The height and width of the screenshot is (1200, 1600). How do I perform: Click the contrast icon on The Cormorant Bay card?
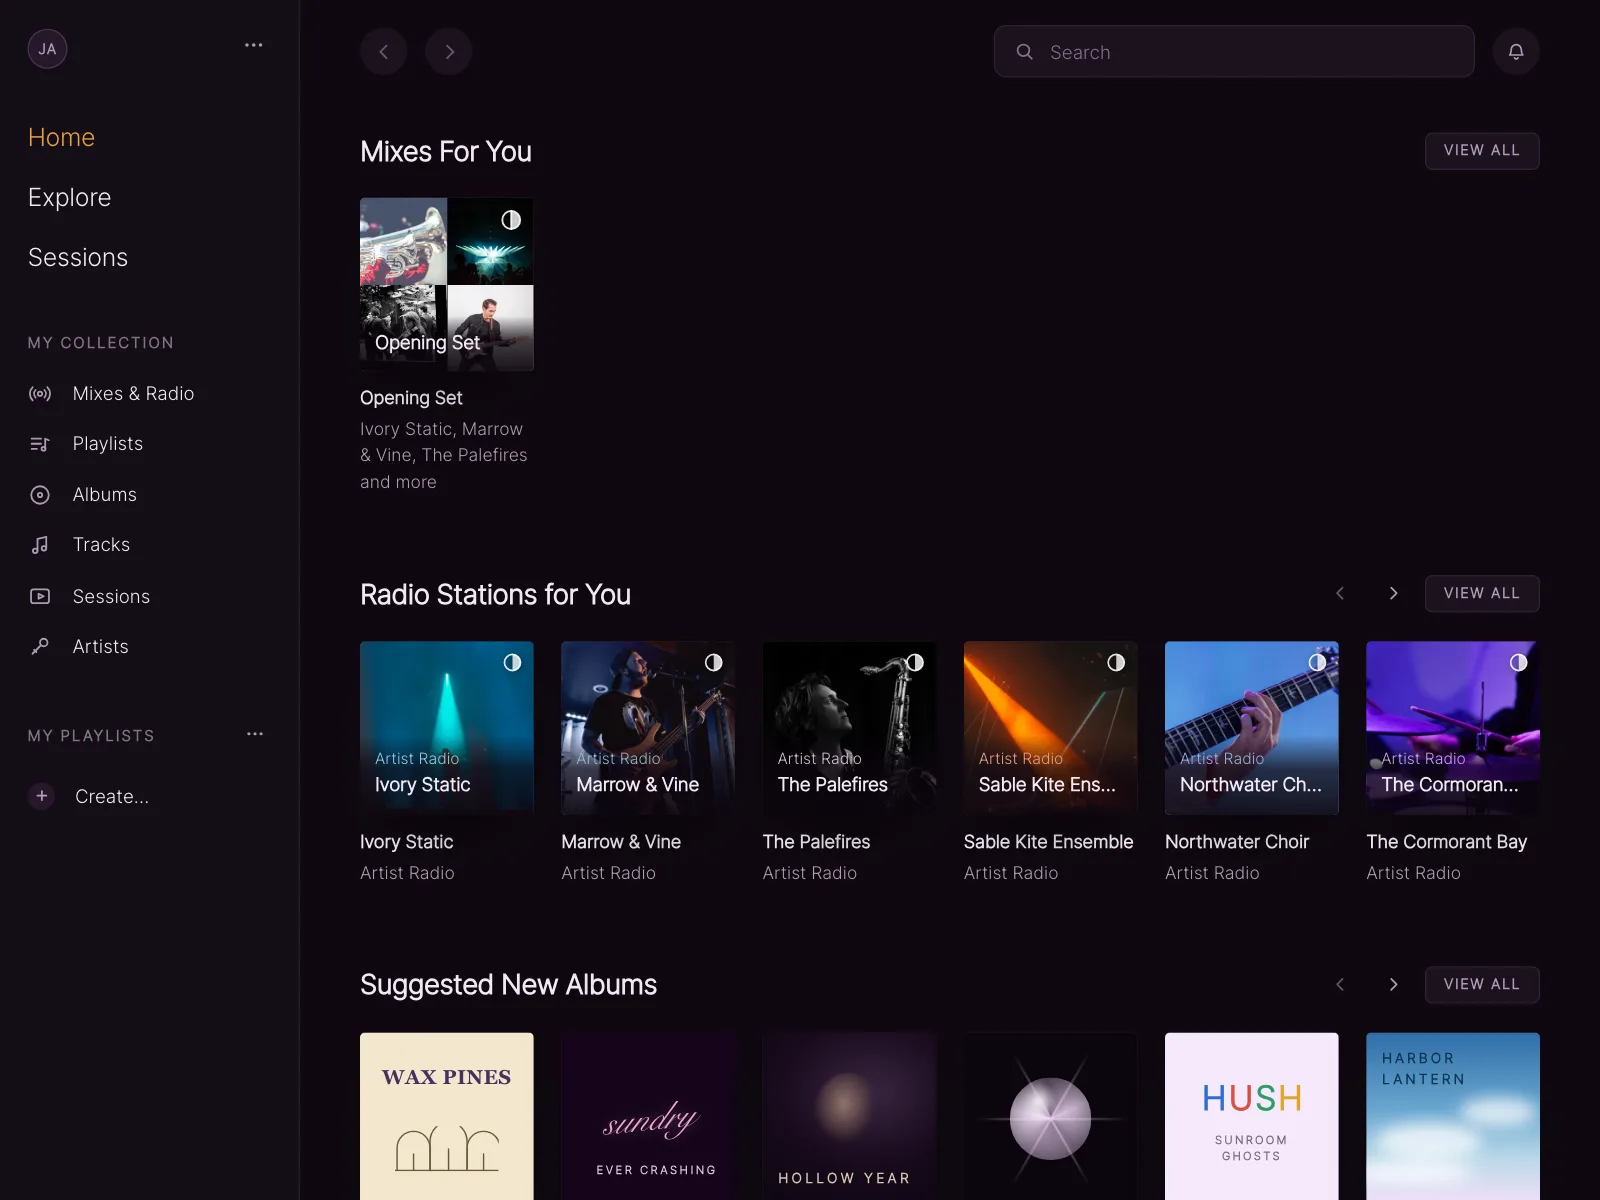pyautogui.click(x=1518, y=663)
